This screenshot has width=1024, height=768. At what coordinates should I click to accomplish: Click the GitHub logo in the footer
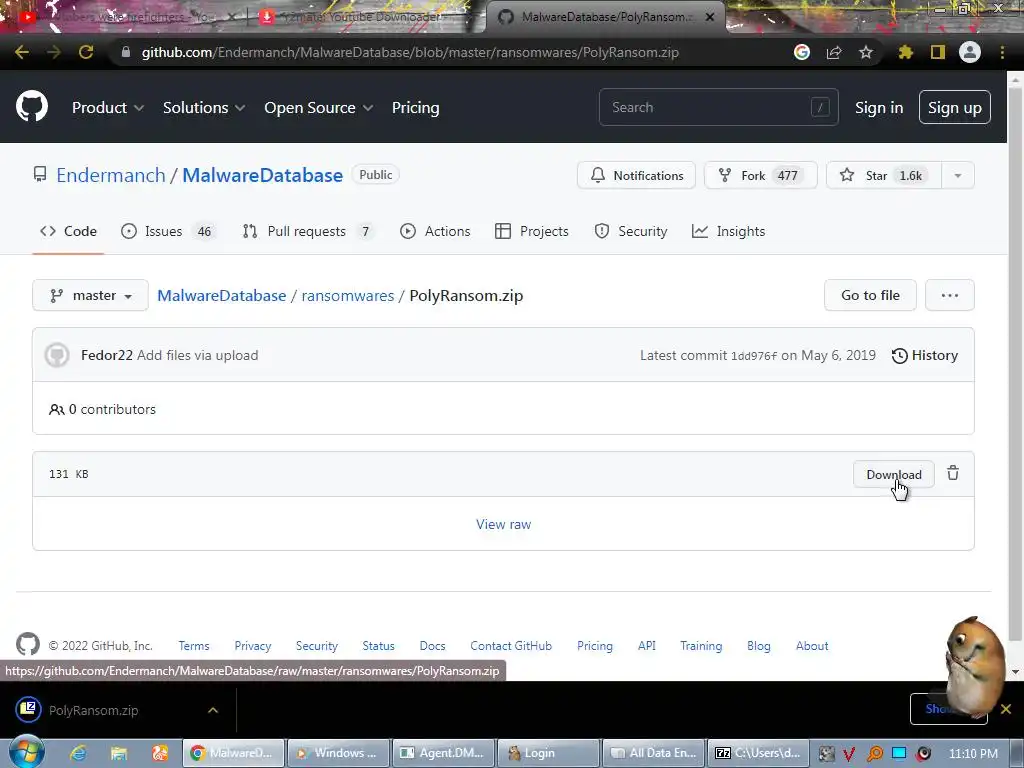[x=28, y=644]
